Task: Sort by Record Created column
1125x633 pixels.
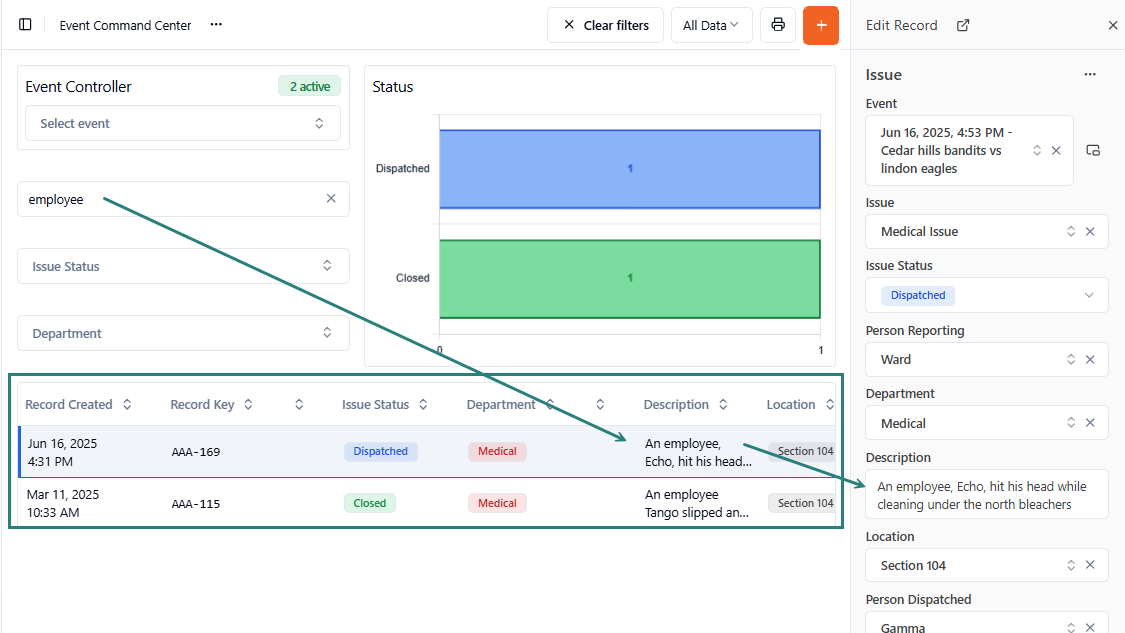Action: point(127,405)
